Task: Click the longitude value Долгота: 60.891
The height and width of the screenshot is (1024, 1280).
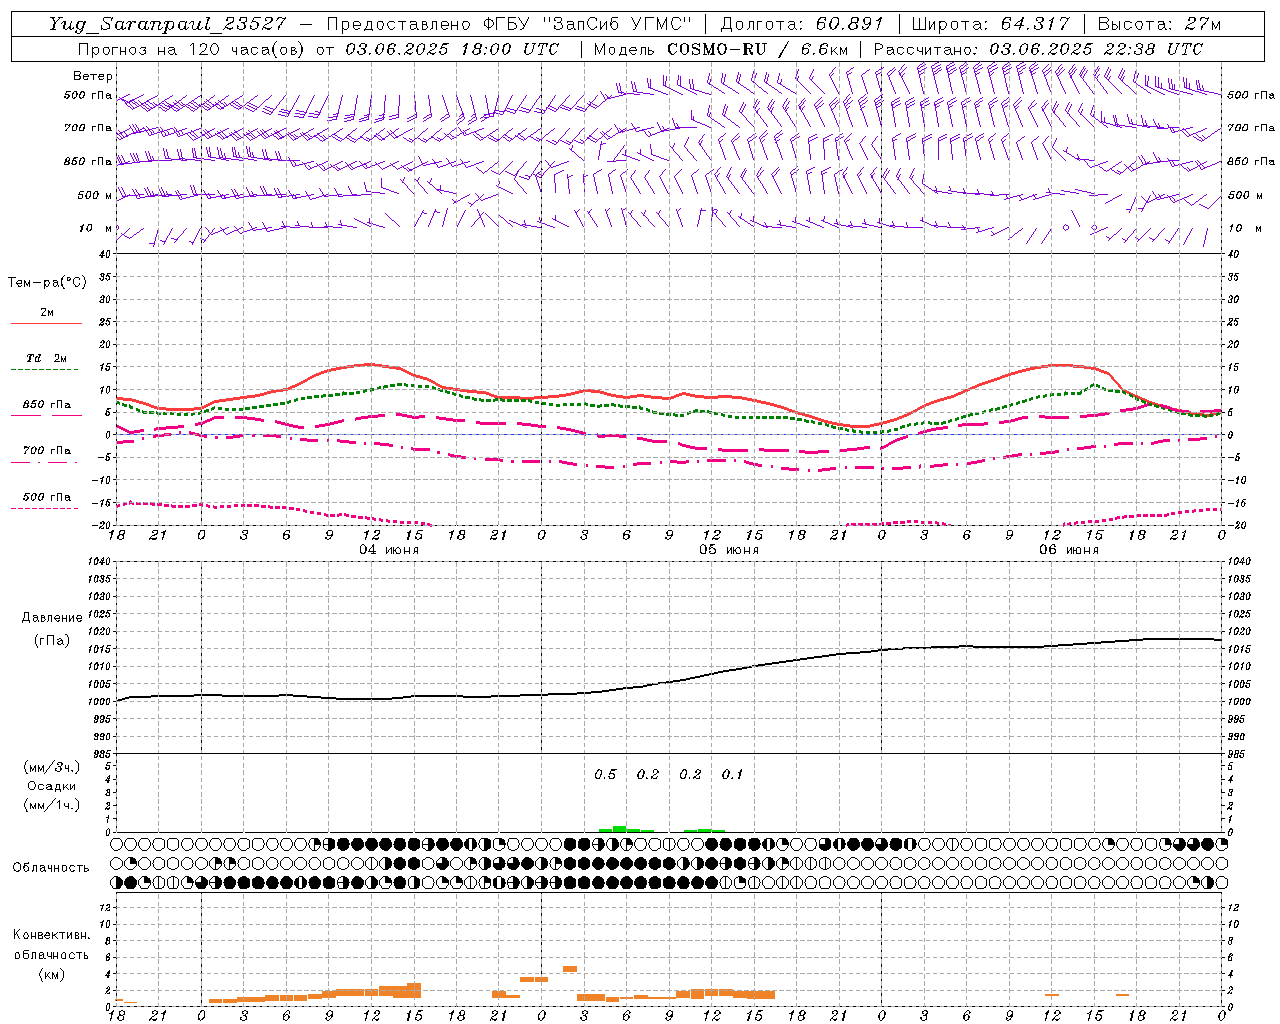Action: pos(802,24)
